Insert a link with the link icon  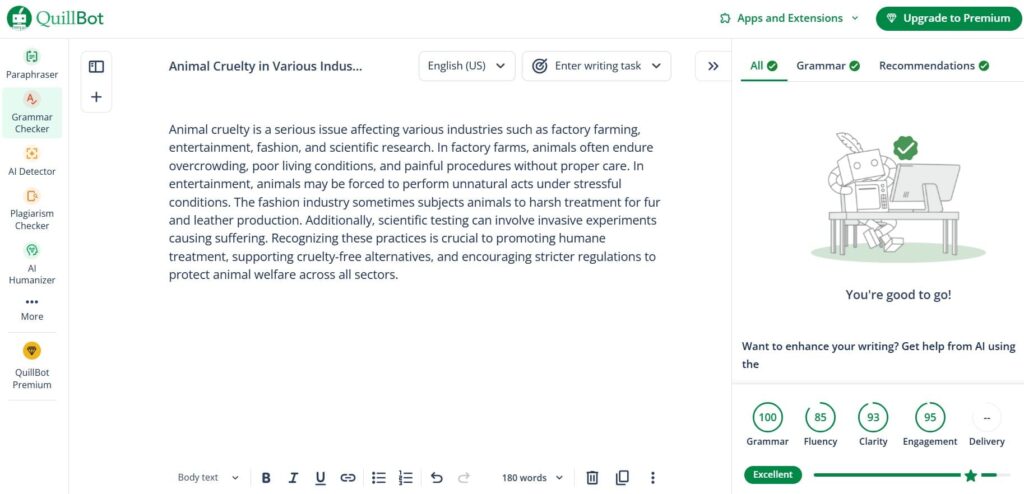(x=347, y=478)
